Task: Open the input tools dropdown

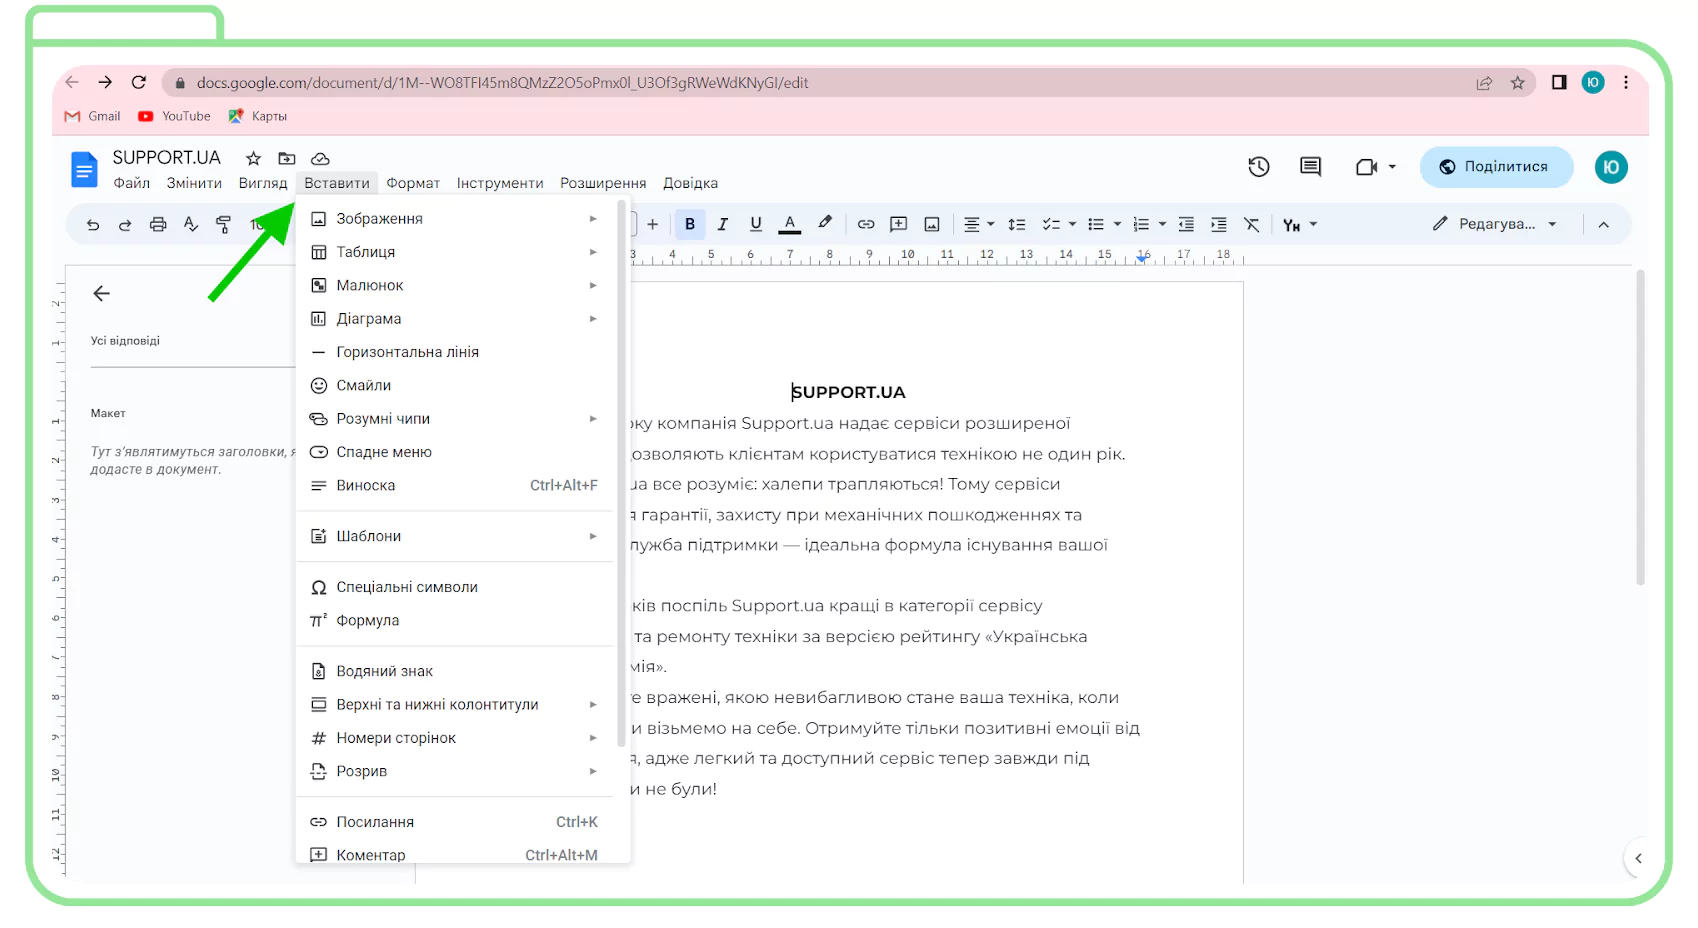Action: click(x=1300, y=224)
